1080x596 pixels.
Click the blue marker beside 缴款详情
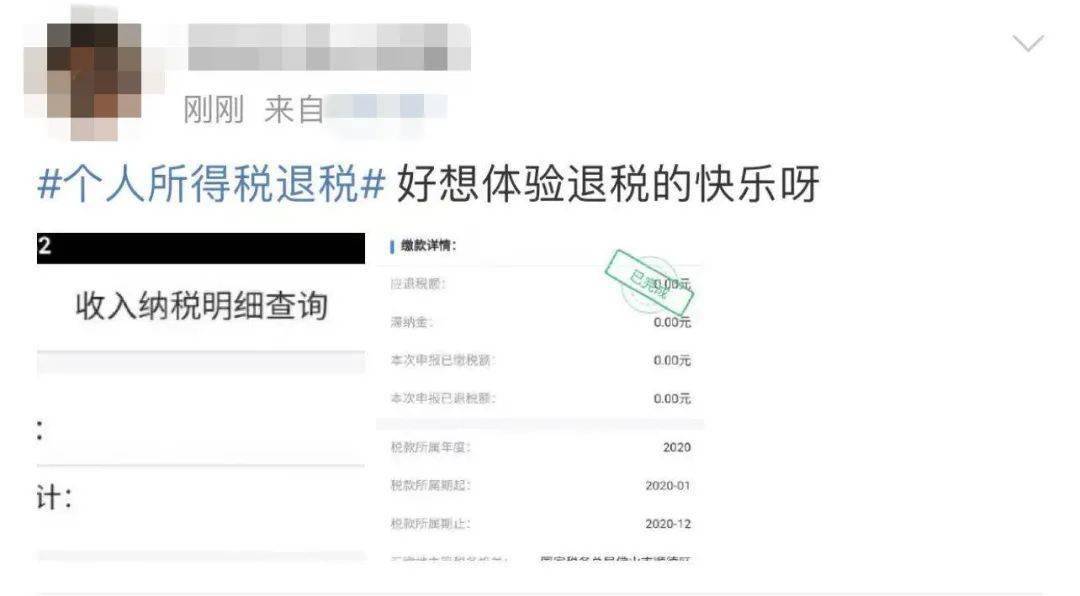tap(392, 246)
